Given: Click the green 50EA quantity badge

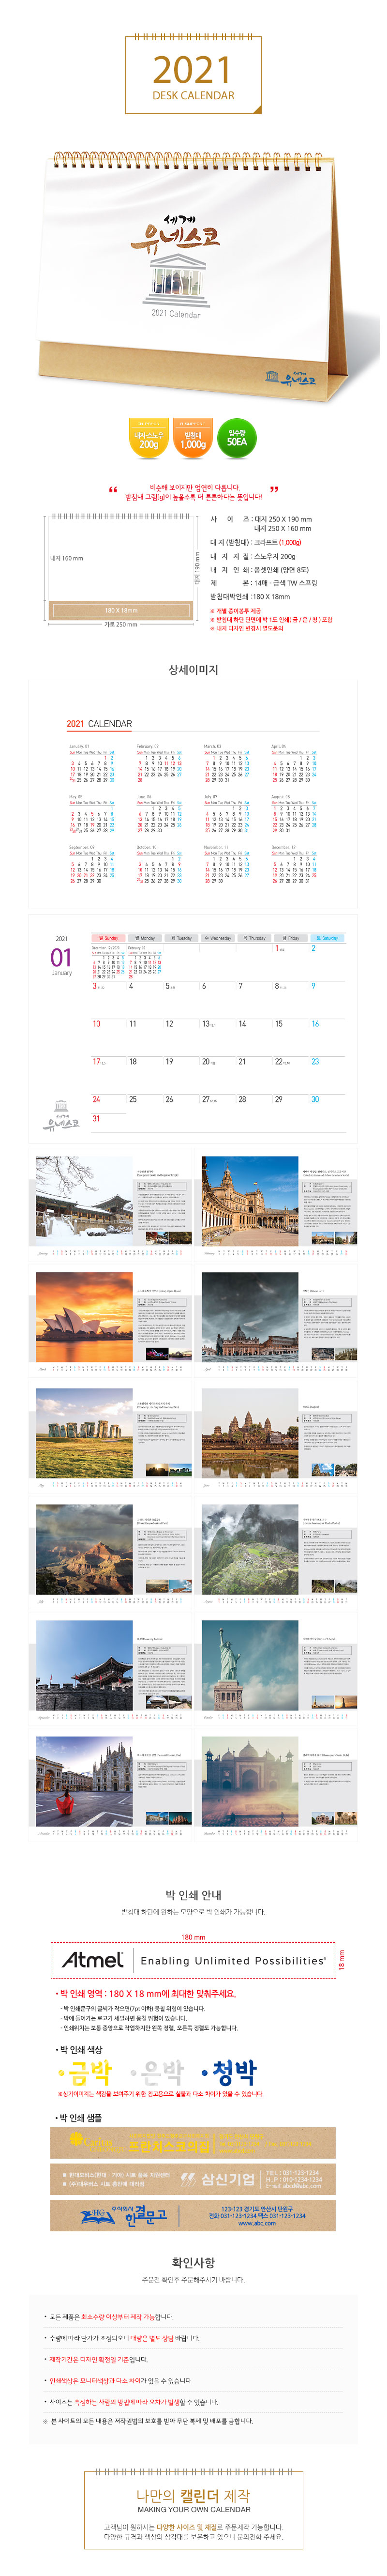Looking at the screenshot, I should tap(237, 437).
